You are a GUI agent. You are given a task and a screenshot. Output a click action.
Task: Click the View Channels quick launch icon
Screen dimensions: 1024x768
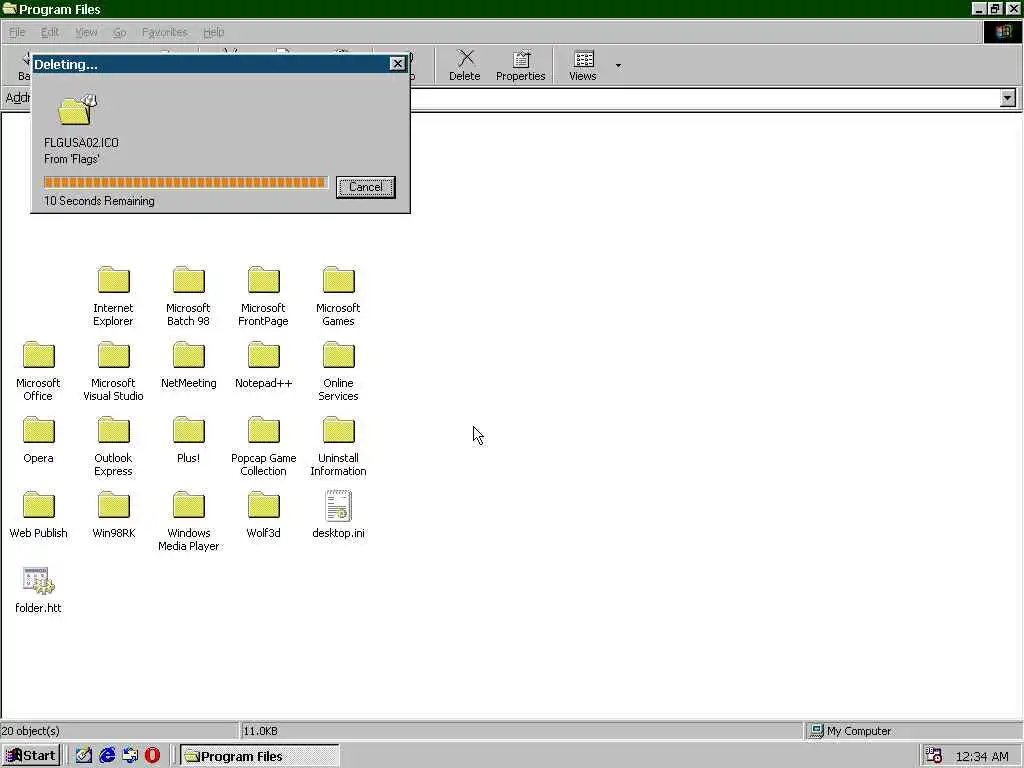pyautogui.click(x=130, y=756)
